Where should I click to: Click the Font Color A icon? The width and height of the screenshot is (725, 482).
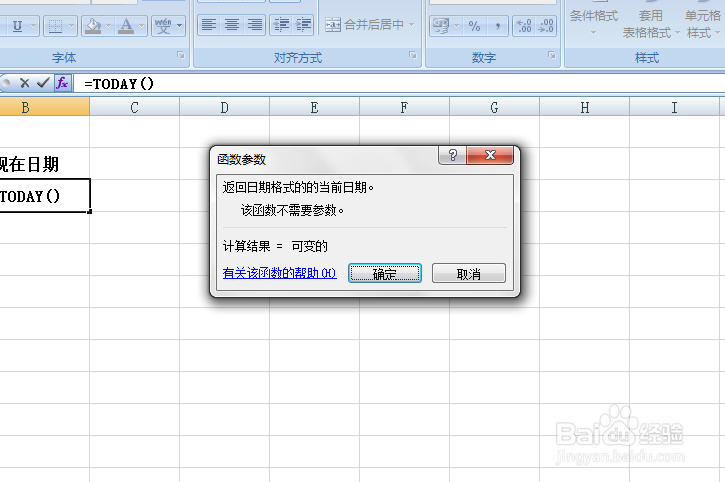click(x=126, y=25)
